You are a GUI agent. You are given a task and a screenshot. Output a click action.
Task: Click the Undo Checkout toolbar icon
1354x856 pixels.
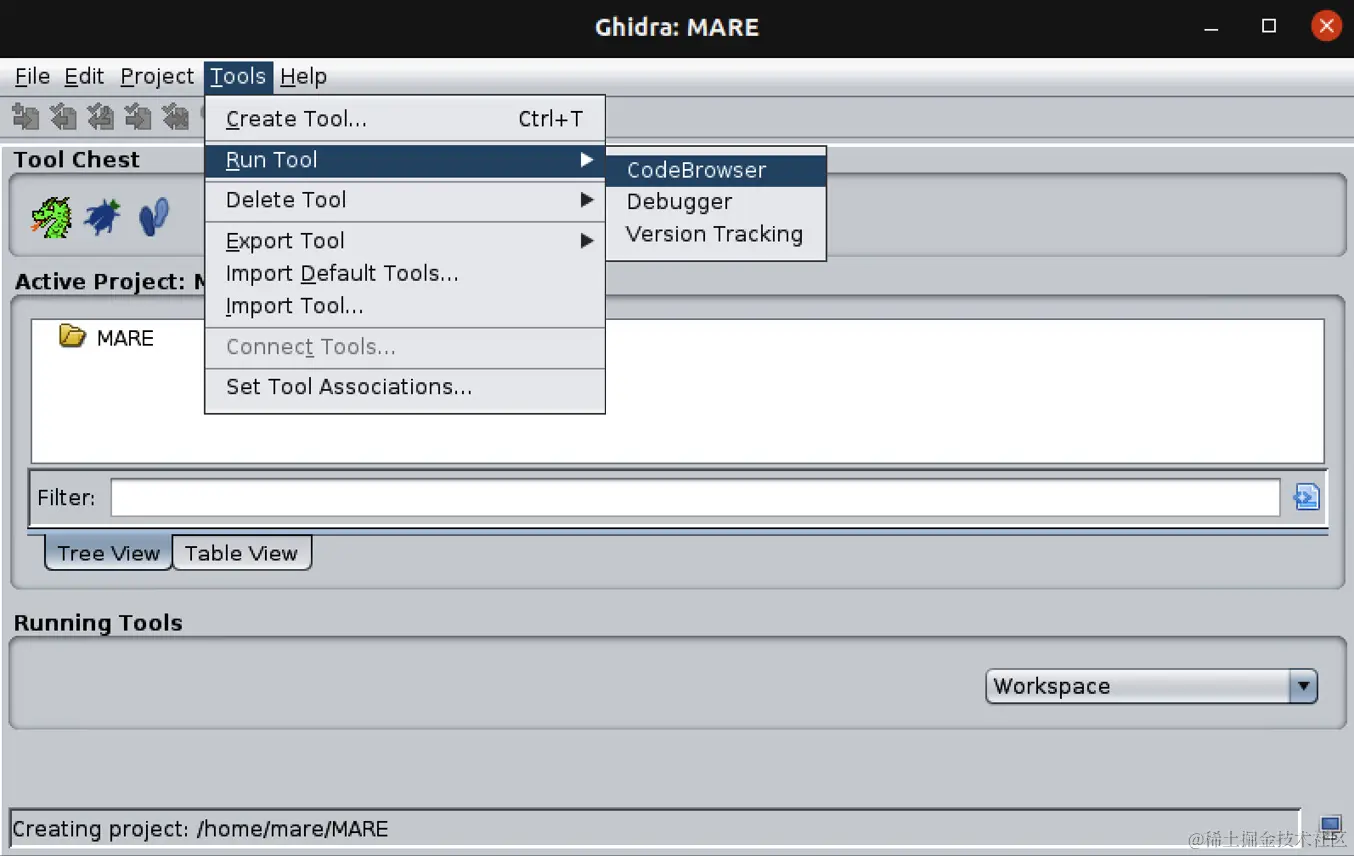tap(175, 116)
